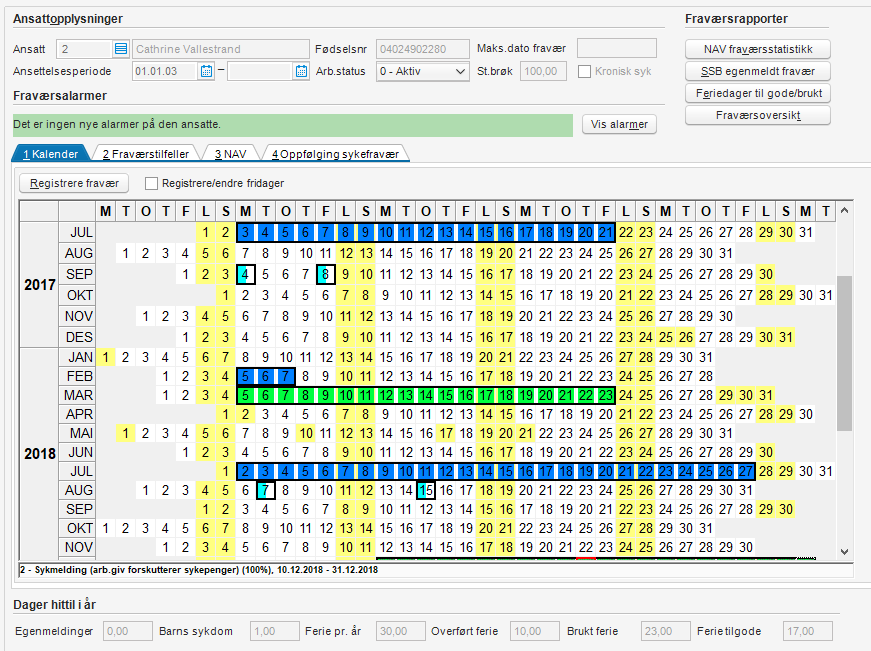Viewport: 871px width, 651px height.
Task: Click the Ferie tilgode field 17,00
Action: [808, 632]
